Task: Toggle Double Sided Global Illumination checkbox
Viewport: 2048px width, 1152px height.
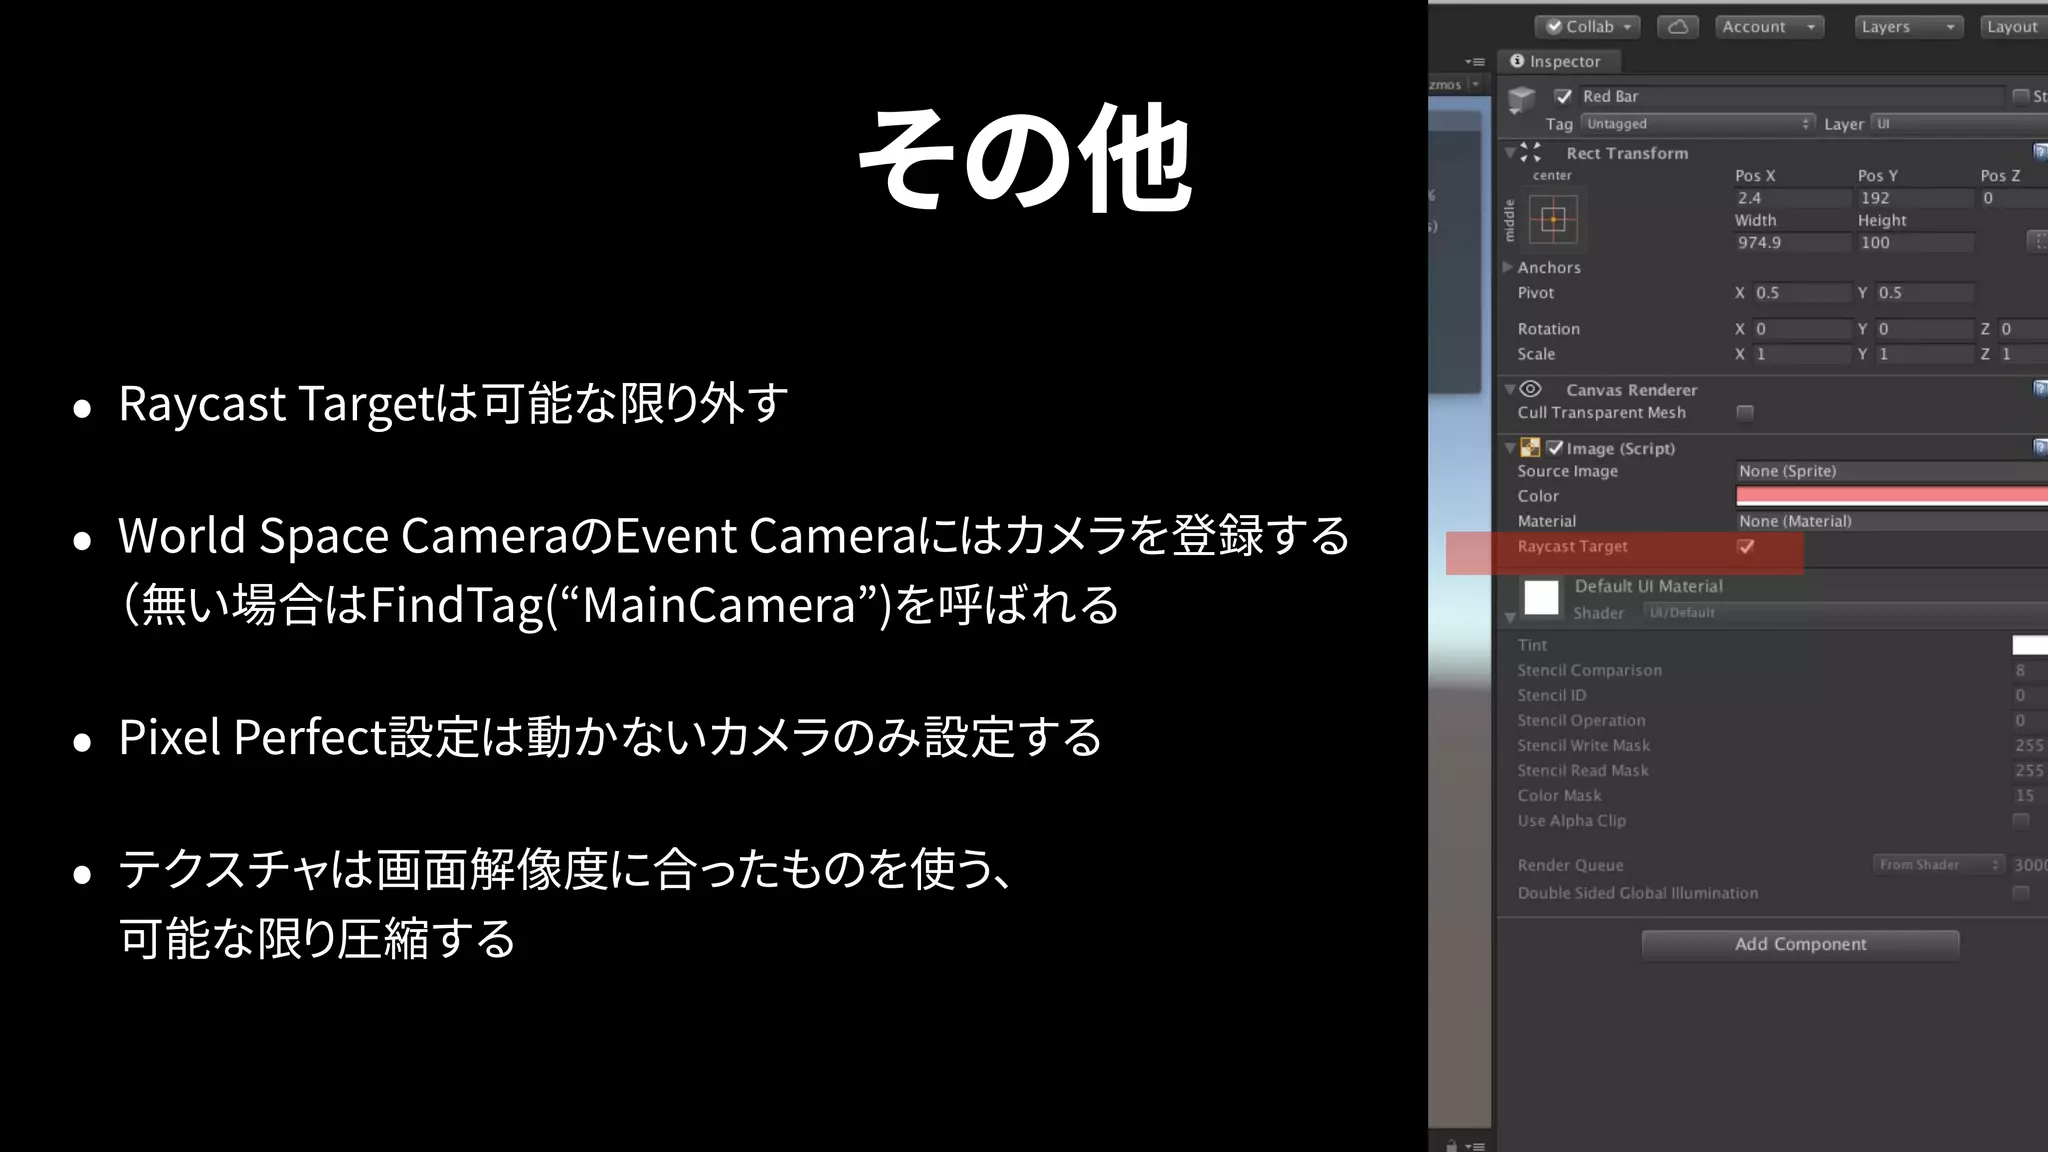Action: (2021, 893)
